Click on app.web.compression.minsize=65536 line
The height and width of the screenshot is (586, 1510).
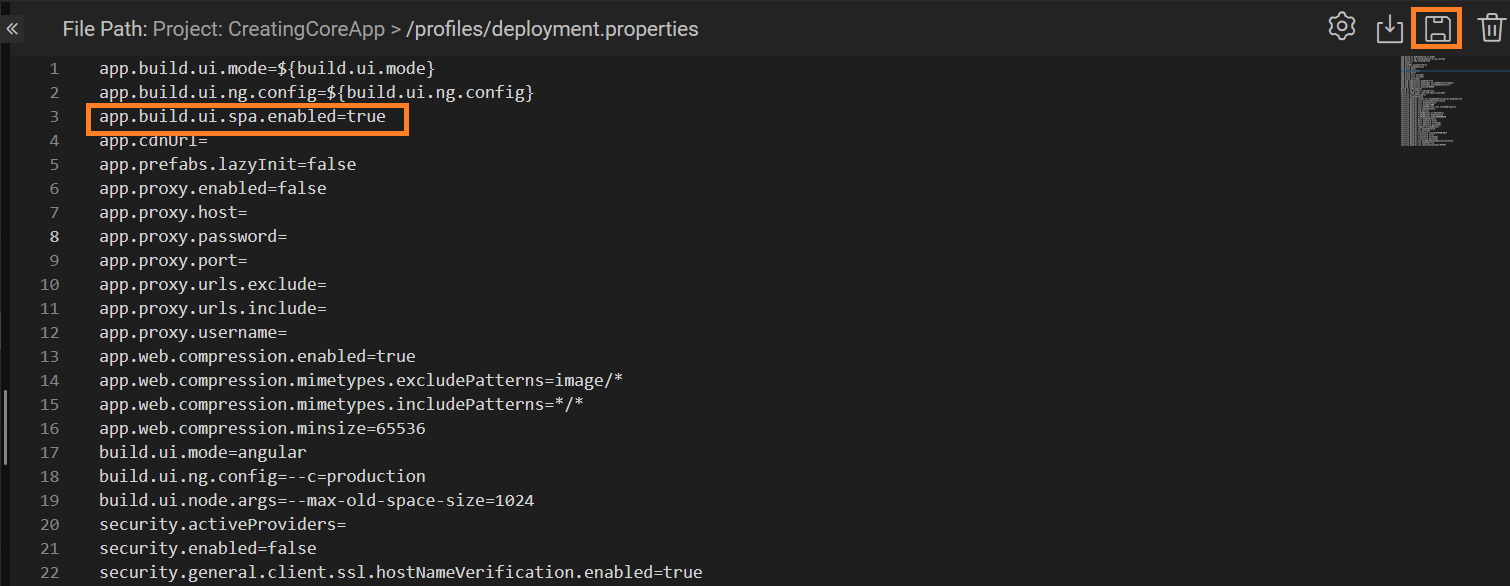point(262,429)
